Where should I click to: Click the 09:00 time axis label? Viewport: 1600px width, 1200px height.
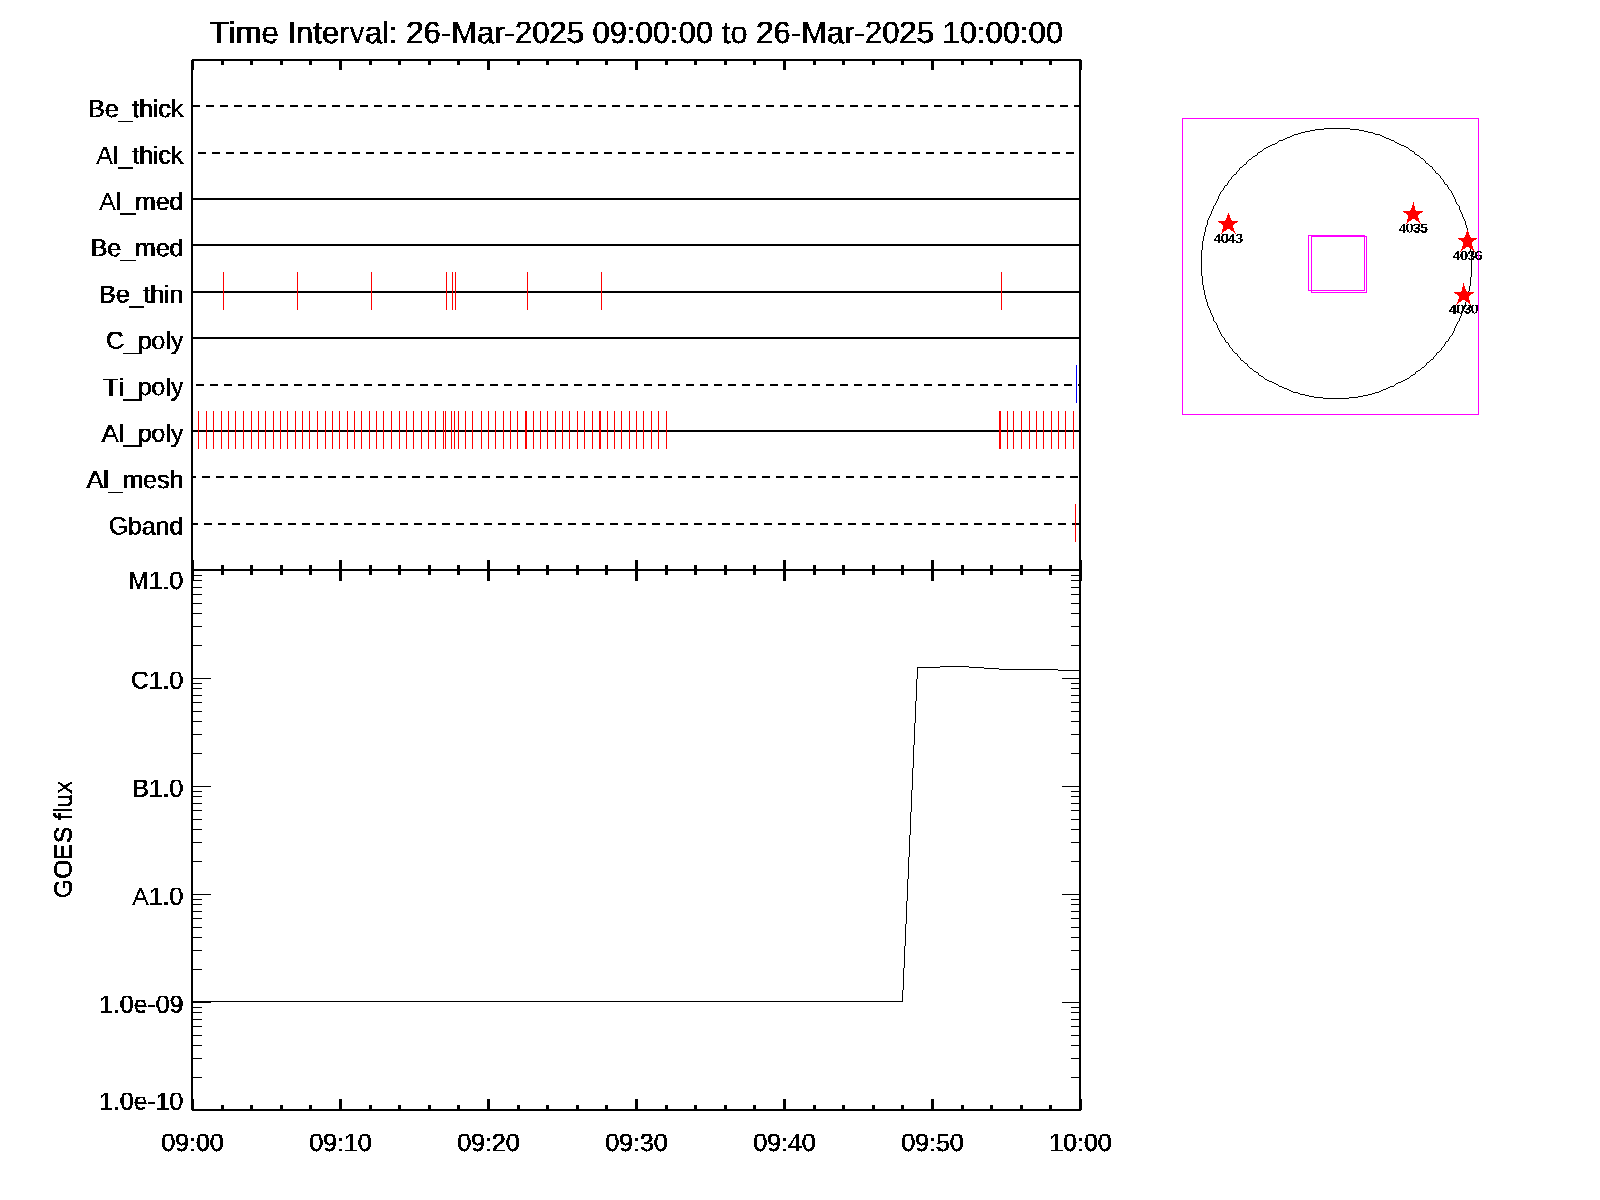[192, 1143]
